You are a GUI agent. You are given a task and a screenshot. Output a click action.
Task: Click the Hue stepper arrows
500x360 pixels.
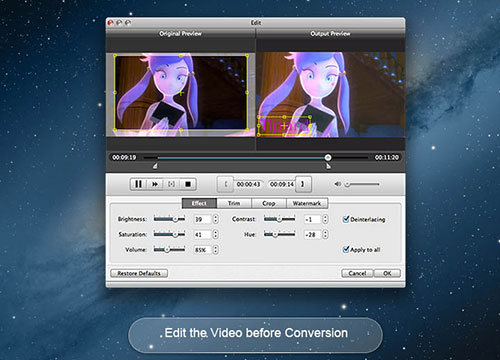click(325, 235)
